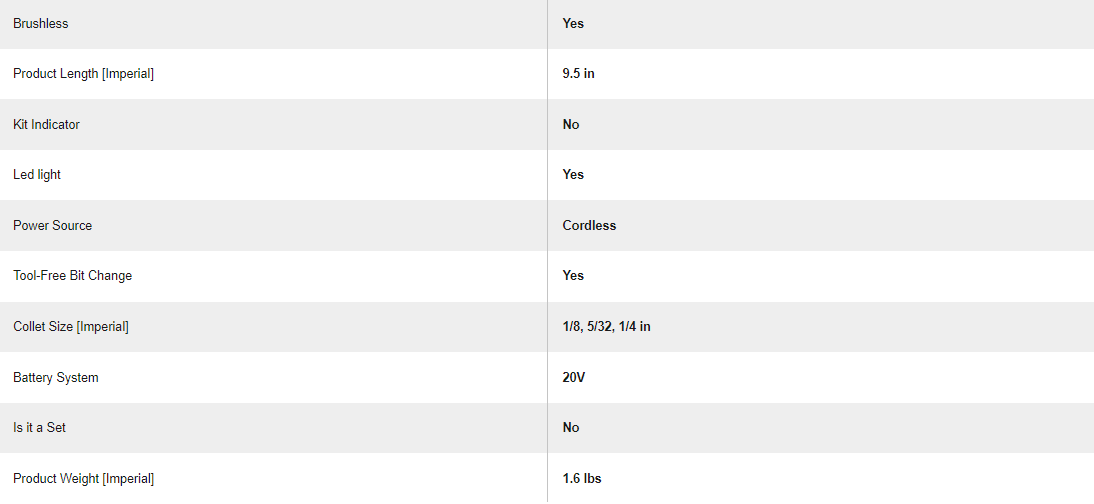The height and width of the screenshot is (504, 1094).
Task: Click the Led light label
Action: (37, 175)
